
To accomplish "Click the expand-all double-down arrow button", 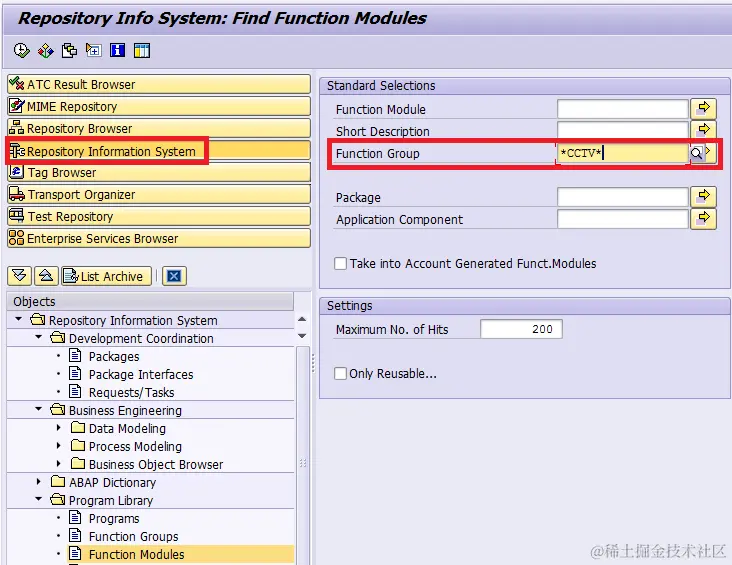I will click(x=20, y=276).
